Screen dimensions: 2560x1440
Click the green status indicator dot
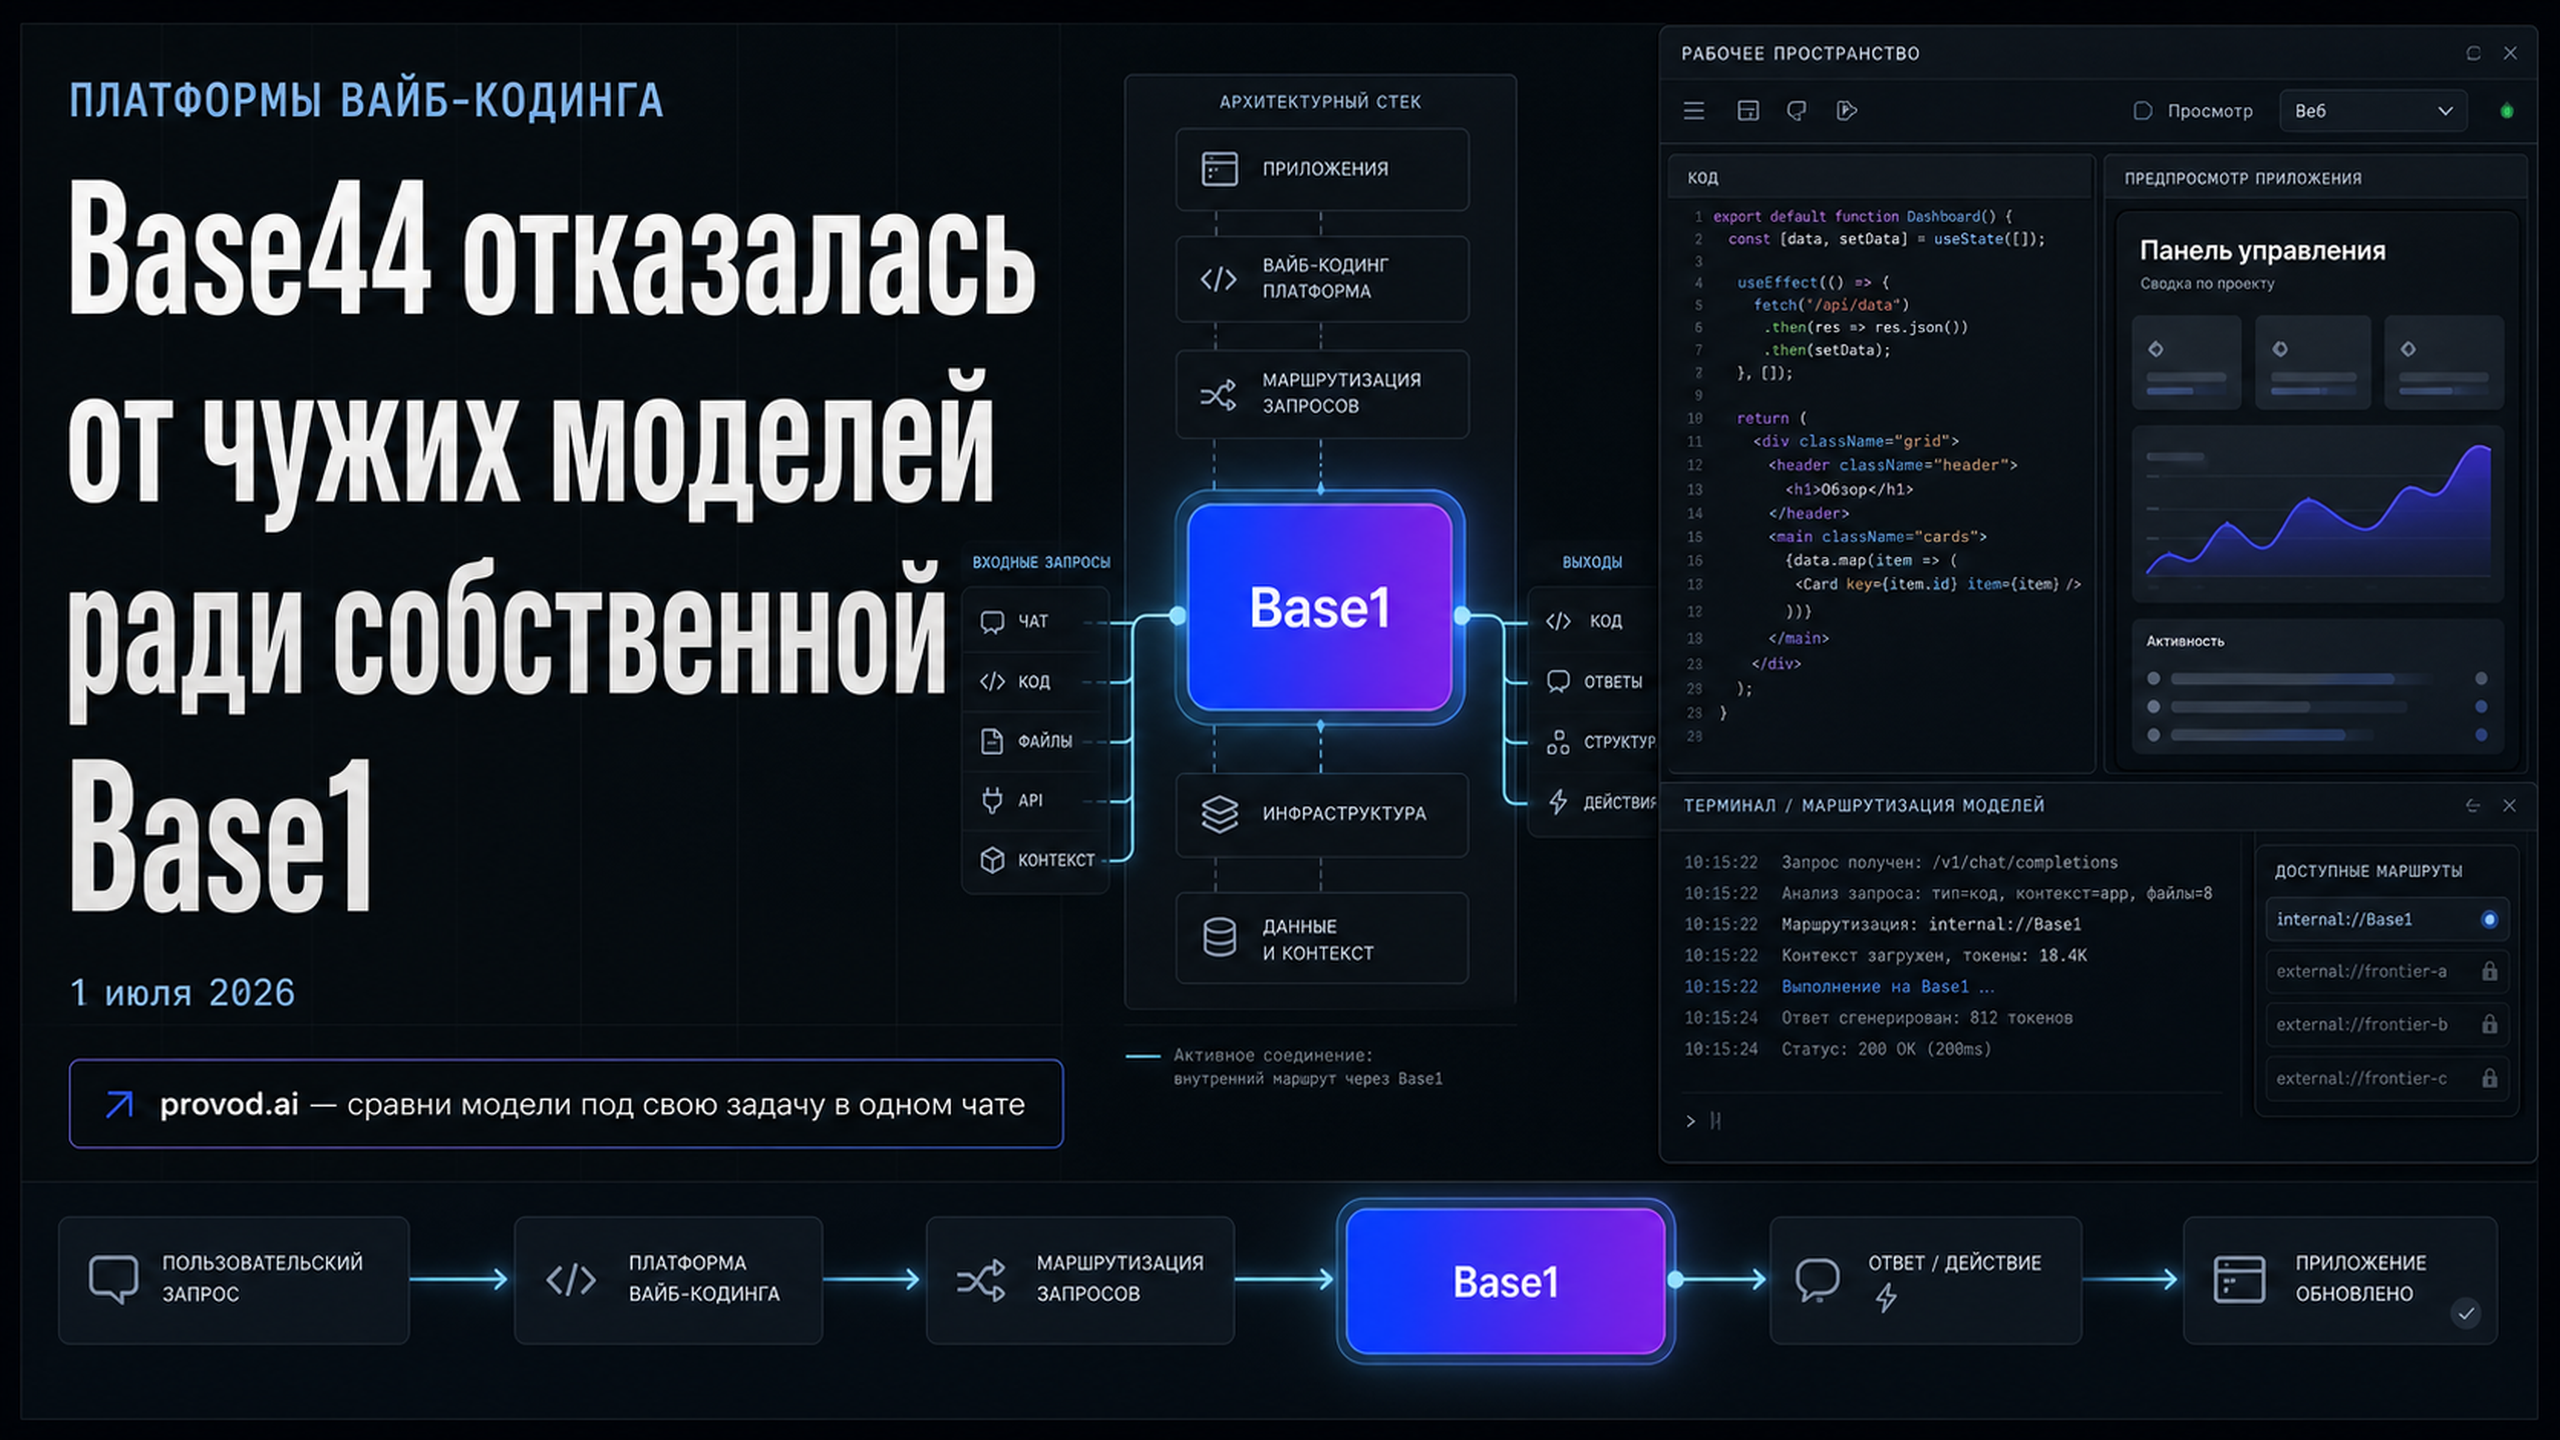[x=2506, y=111]
